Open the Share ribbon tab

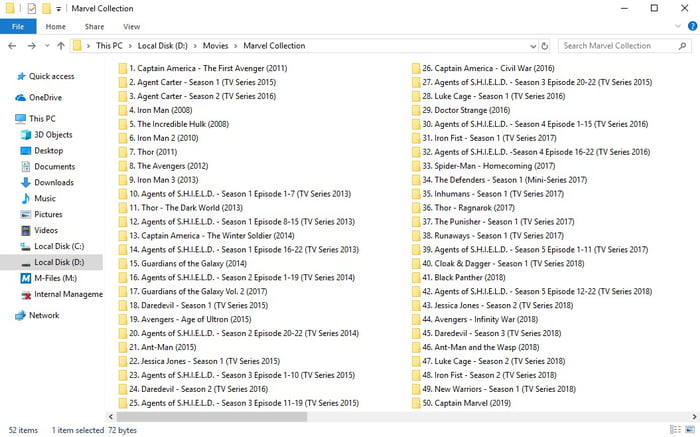tap(94, 27)
